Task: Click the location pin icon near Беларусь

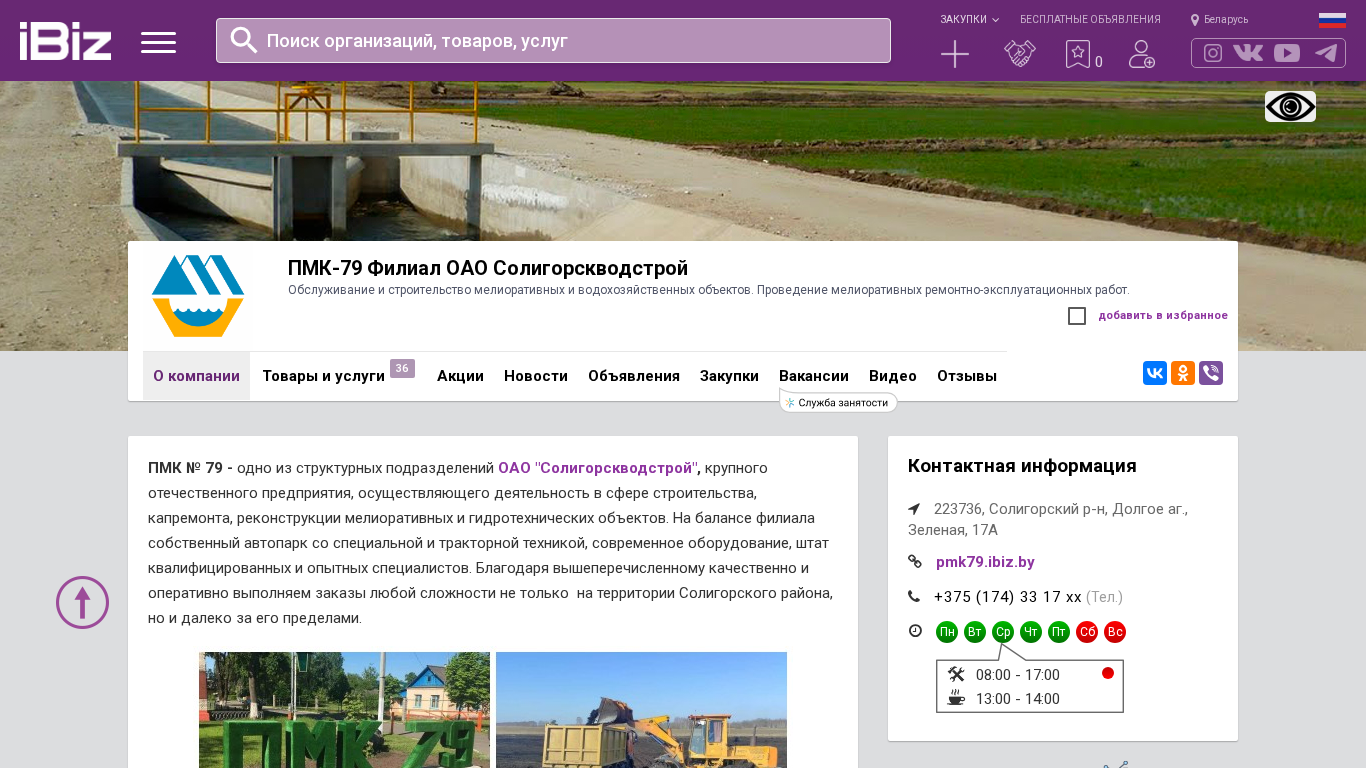Action: coord(1194,20)
